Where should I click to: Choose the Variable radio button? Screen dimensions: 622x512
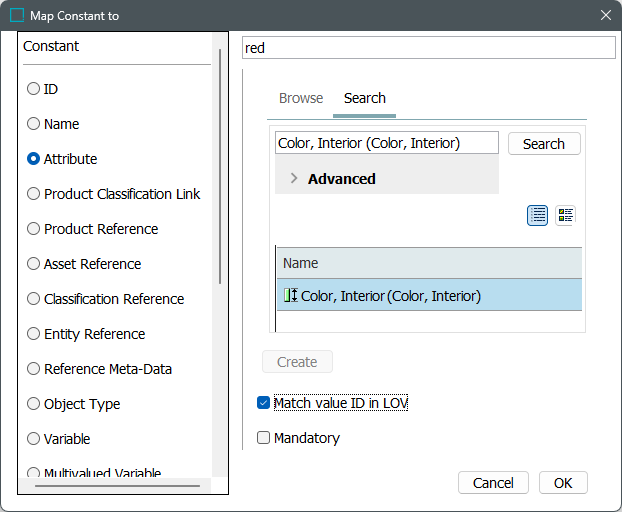[33, 439]
